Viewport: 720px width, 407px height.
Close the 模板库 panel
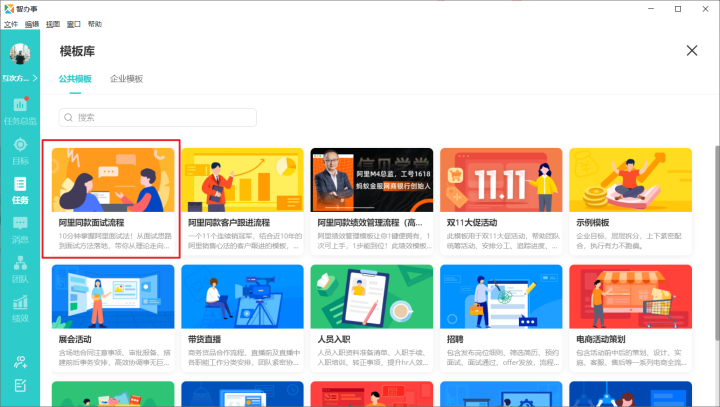[692, 51]
